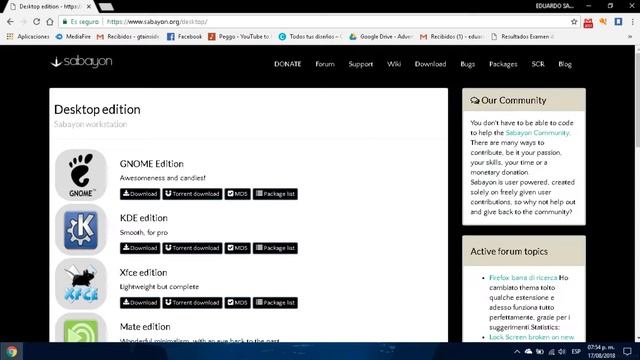
Task: Open GNOME Edition package list
Action: 275,194
